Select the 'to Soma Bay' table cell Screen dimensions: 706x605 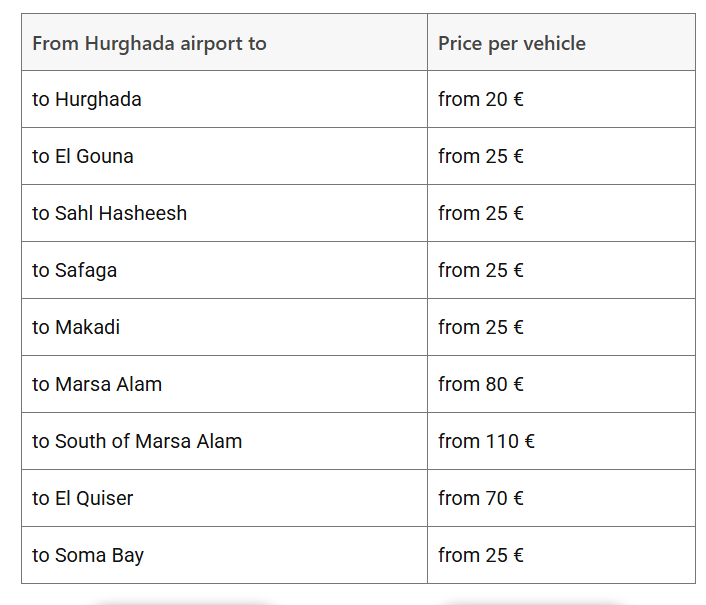88,555
